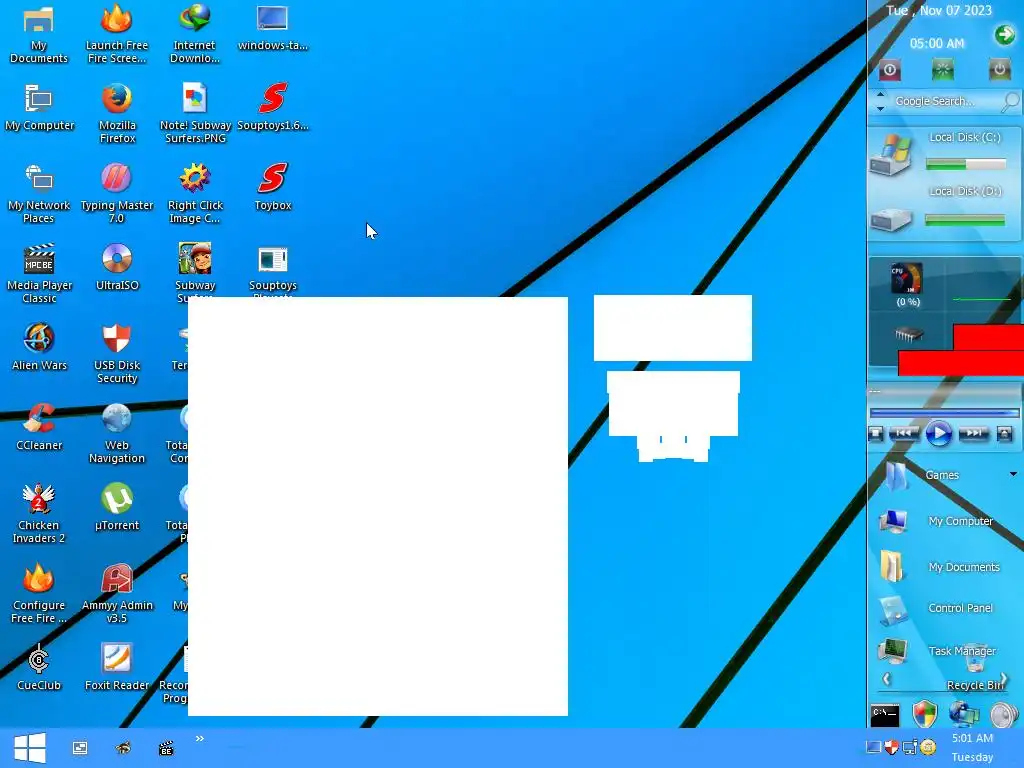Open USB Disk Security icon
The height and width of the screenshot is (768, 1024).
(117, 354)
